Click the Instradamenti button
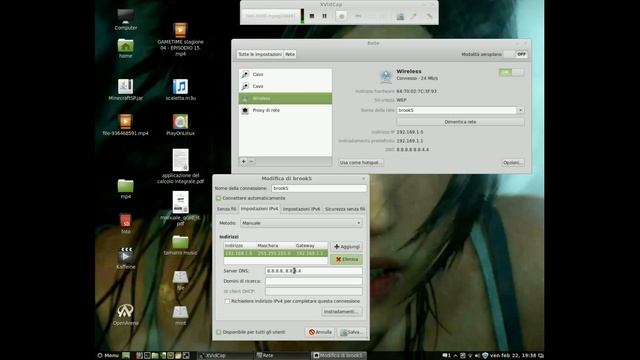This screenshot has height=360, width=640. (342, 312)
